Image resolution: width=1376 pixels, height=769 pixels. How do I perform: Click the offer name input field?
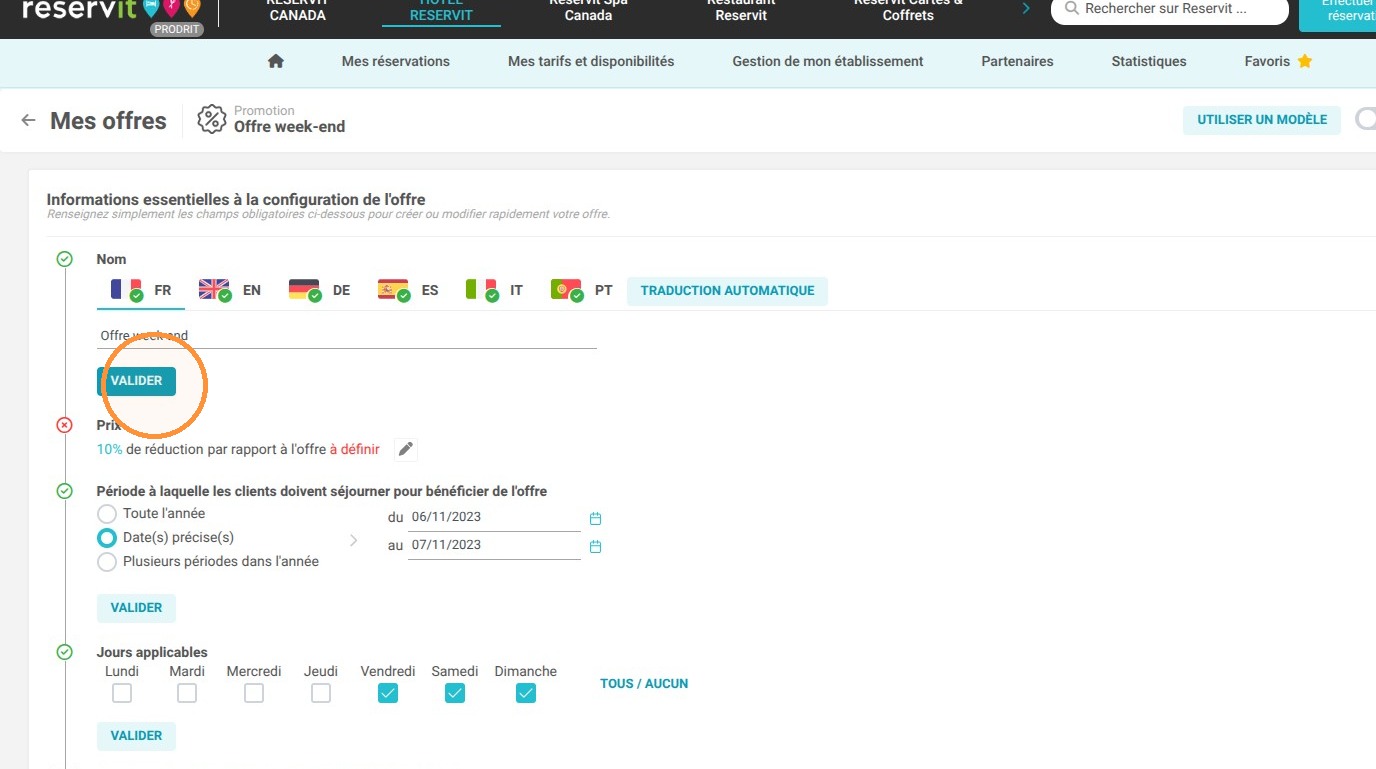pos(347,336)
